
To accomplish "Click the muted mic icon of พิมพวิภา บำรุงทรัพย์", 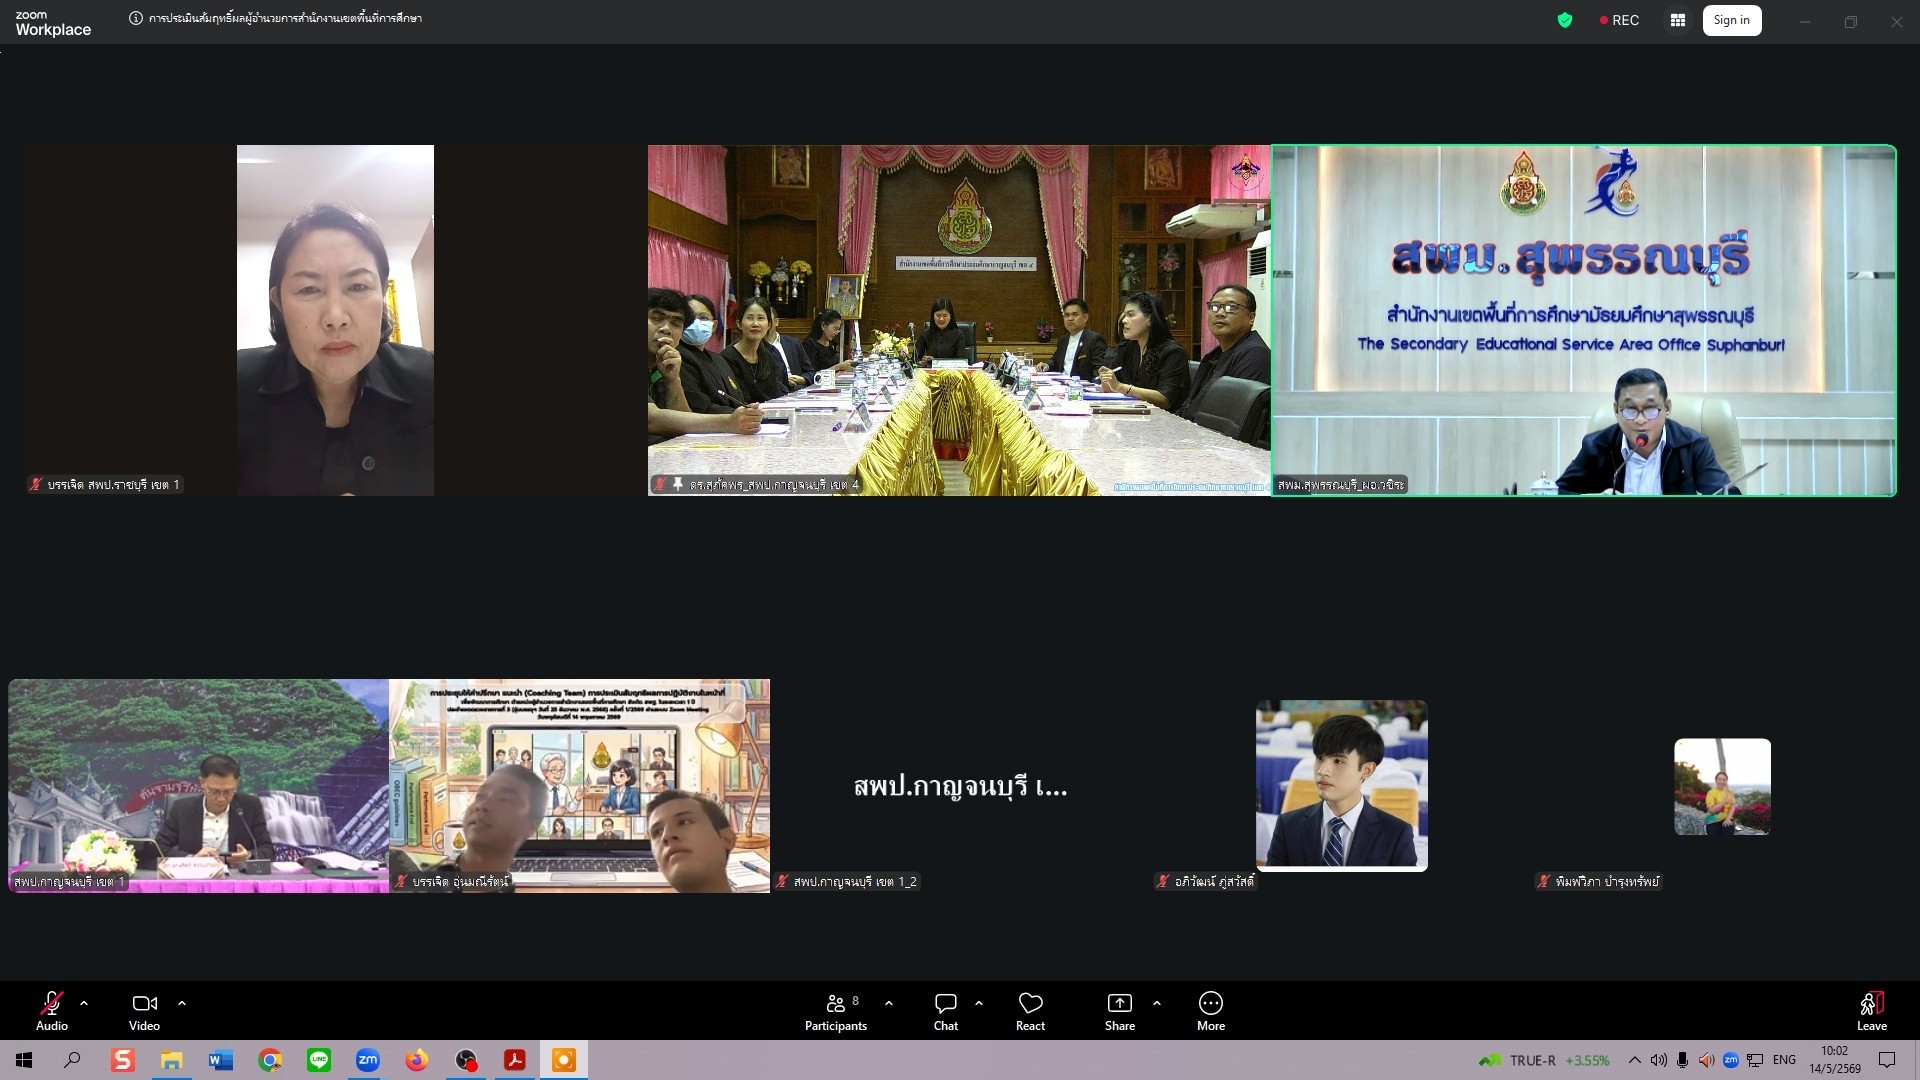I will 1543,881.
